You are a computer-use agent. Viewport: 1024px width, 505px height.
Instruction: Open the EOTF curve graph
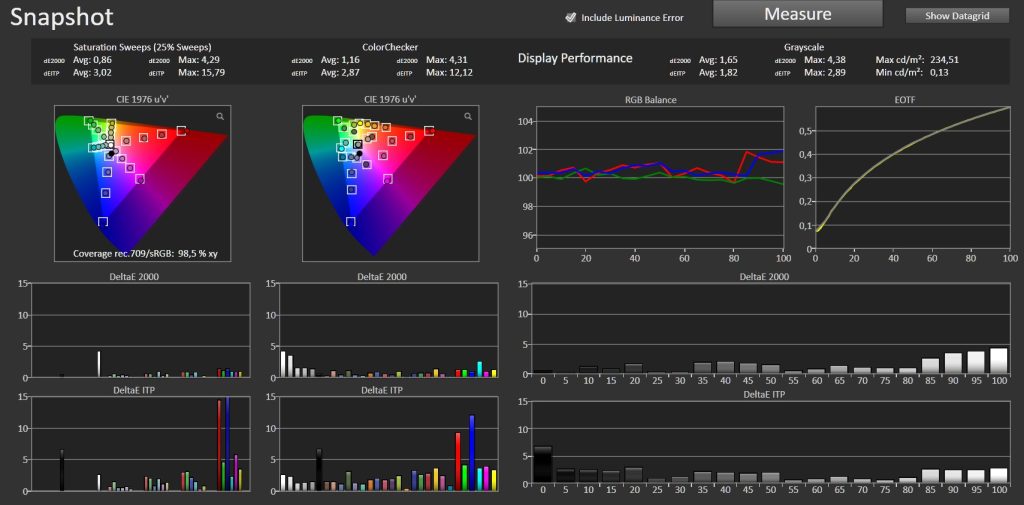912,178
